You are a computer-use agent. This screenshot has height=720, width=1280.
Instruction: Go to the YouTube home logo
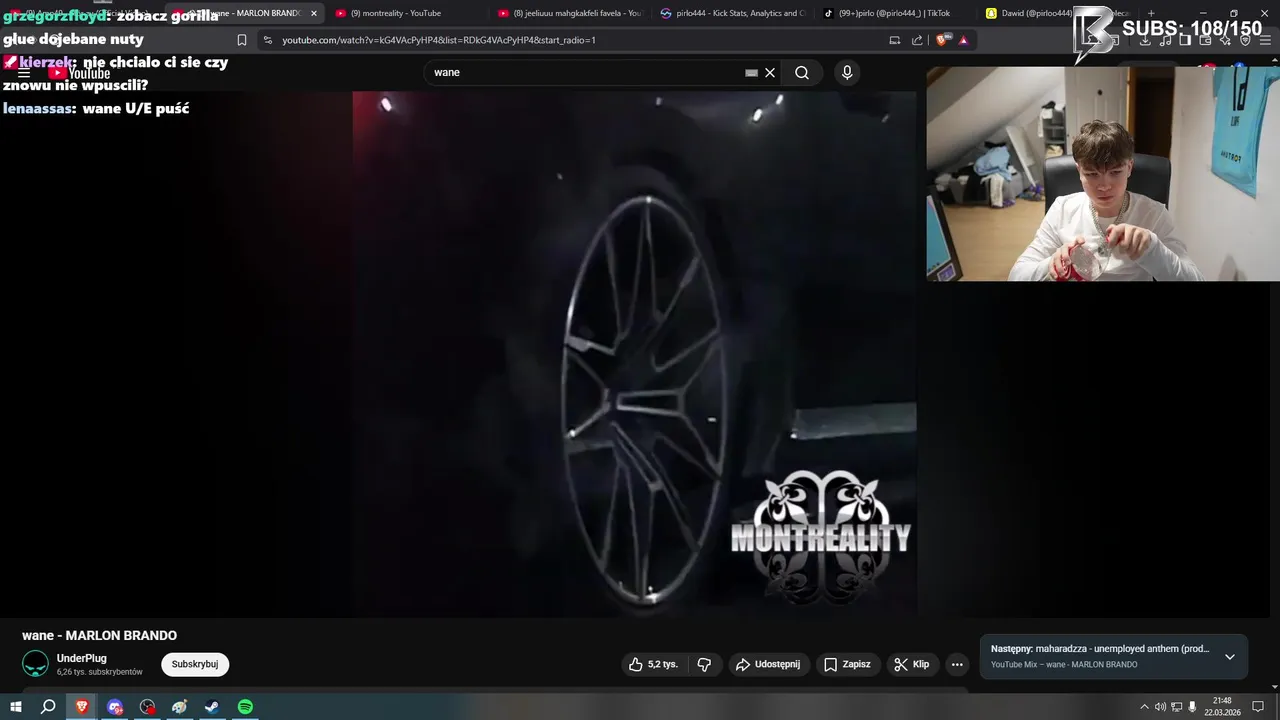pos(80,73)
